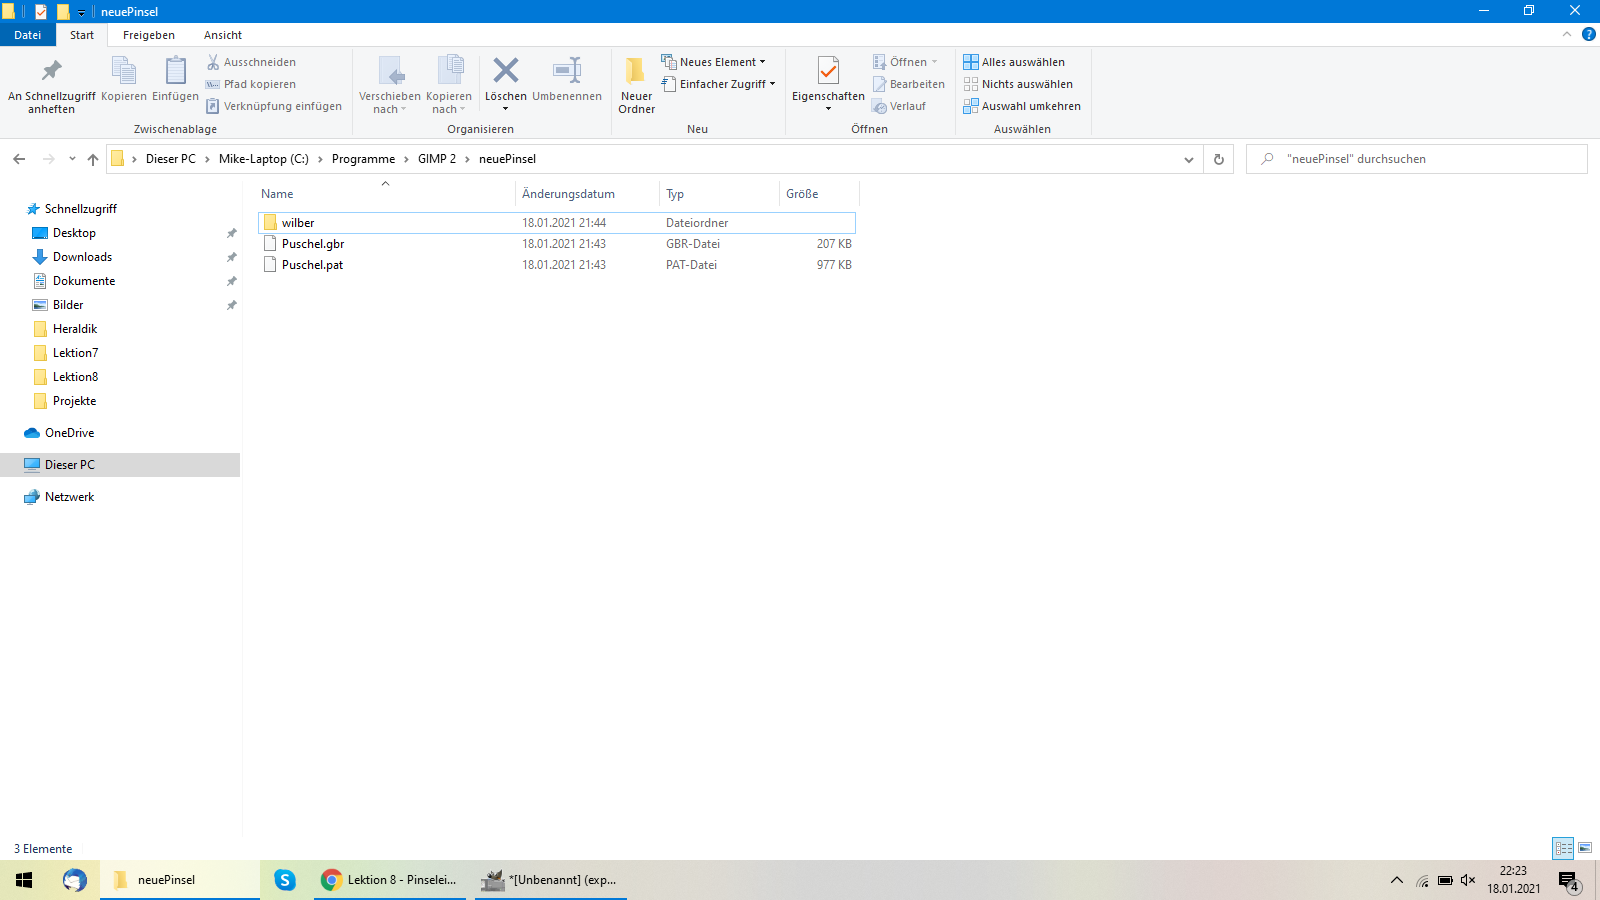The height and width of the screenshot is (900, 1600).
Task: Switch to large icons view toggle
Action: point(1585,848)
